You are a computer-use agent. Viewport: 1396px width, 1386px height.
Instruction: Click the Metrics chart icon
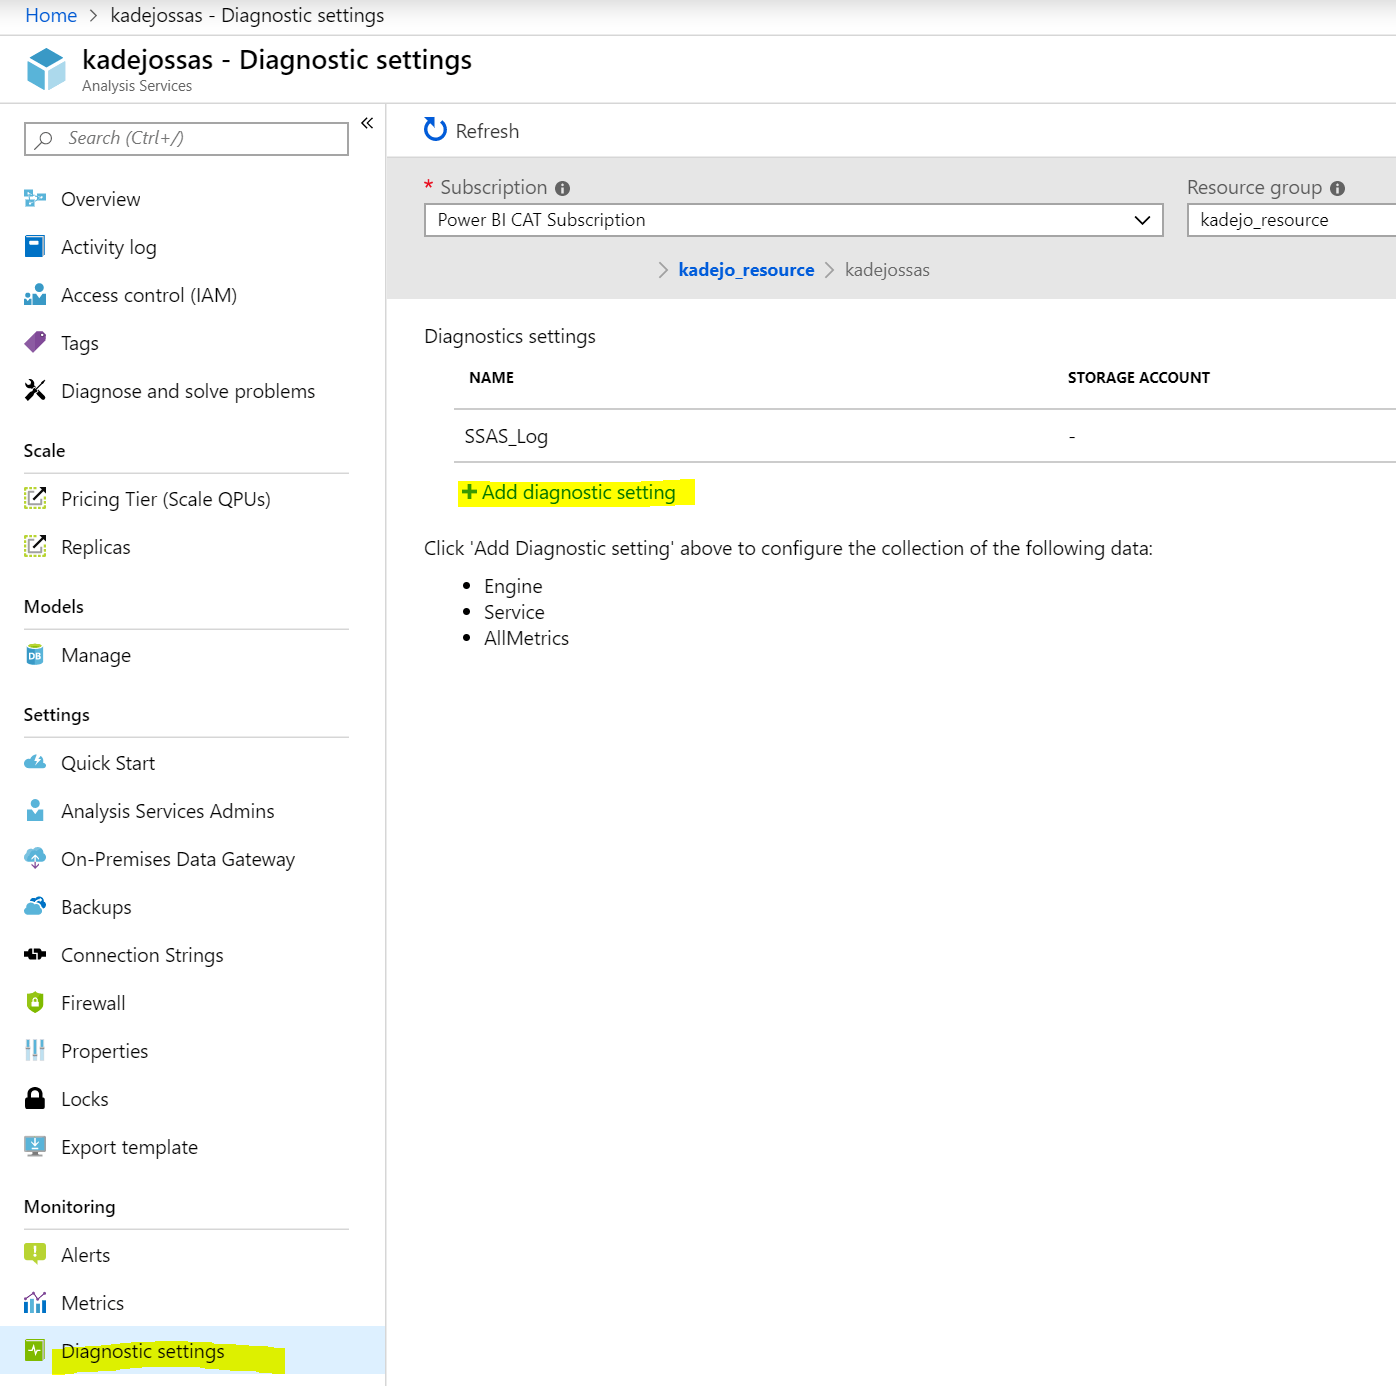click(35, 1302)
